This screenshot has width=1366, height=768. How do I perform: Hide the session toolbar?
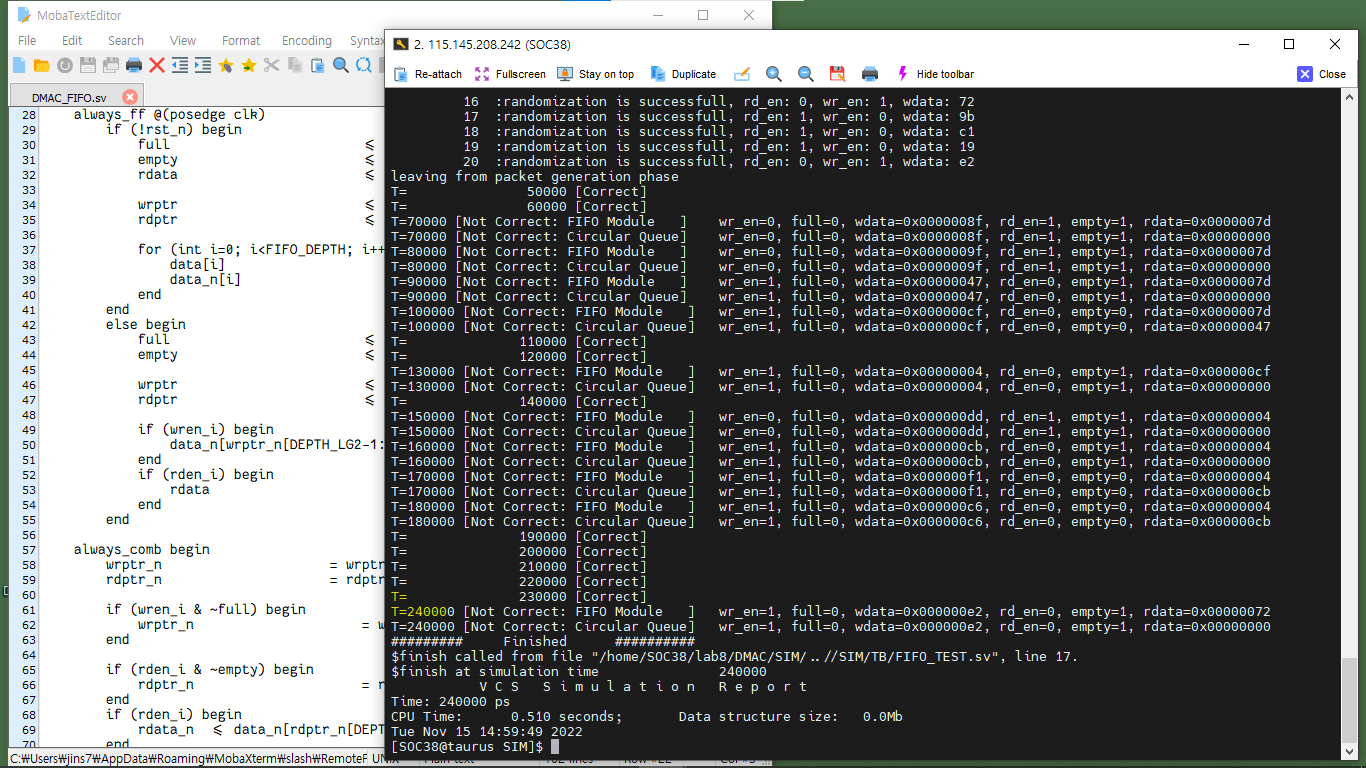(939, 74)
